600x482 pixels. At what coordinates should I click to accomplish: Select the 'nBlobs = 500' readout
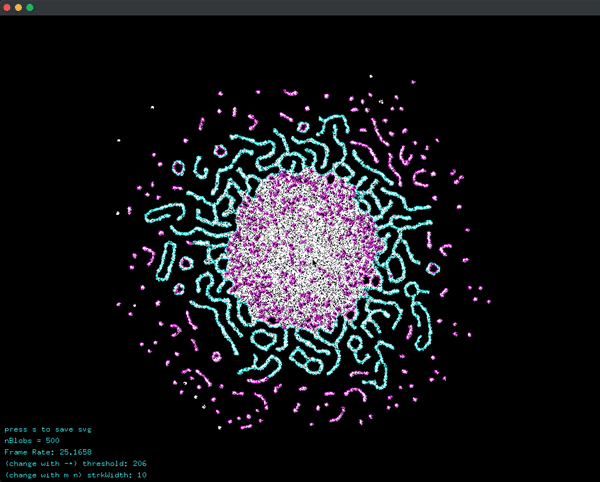[32, 441]
